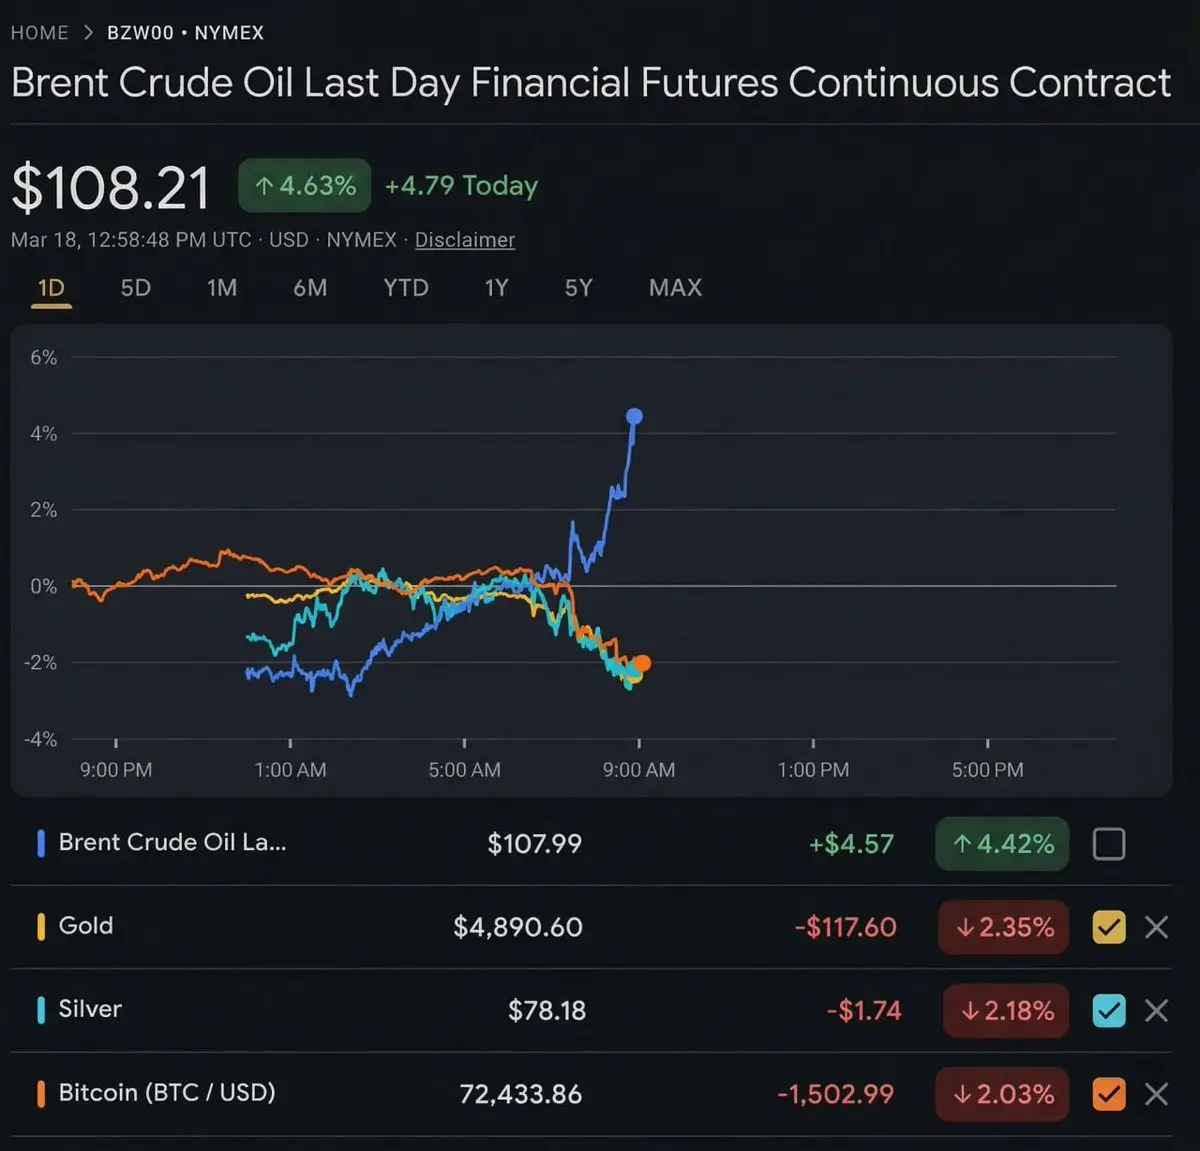
Task: Click the Brent Crude Oil up 4.42% badge
Action: (x=1002, y=844)
